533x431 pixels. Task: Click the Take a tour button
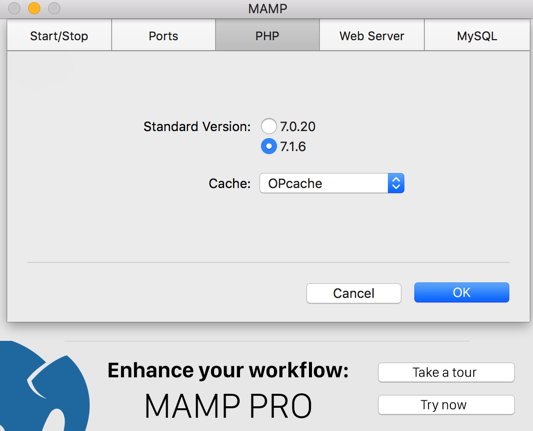446,373
